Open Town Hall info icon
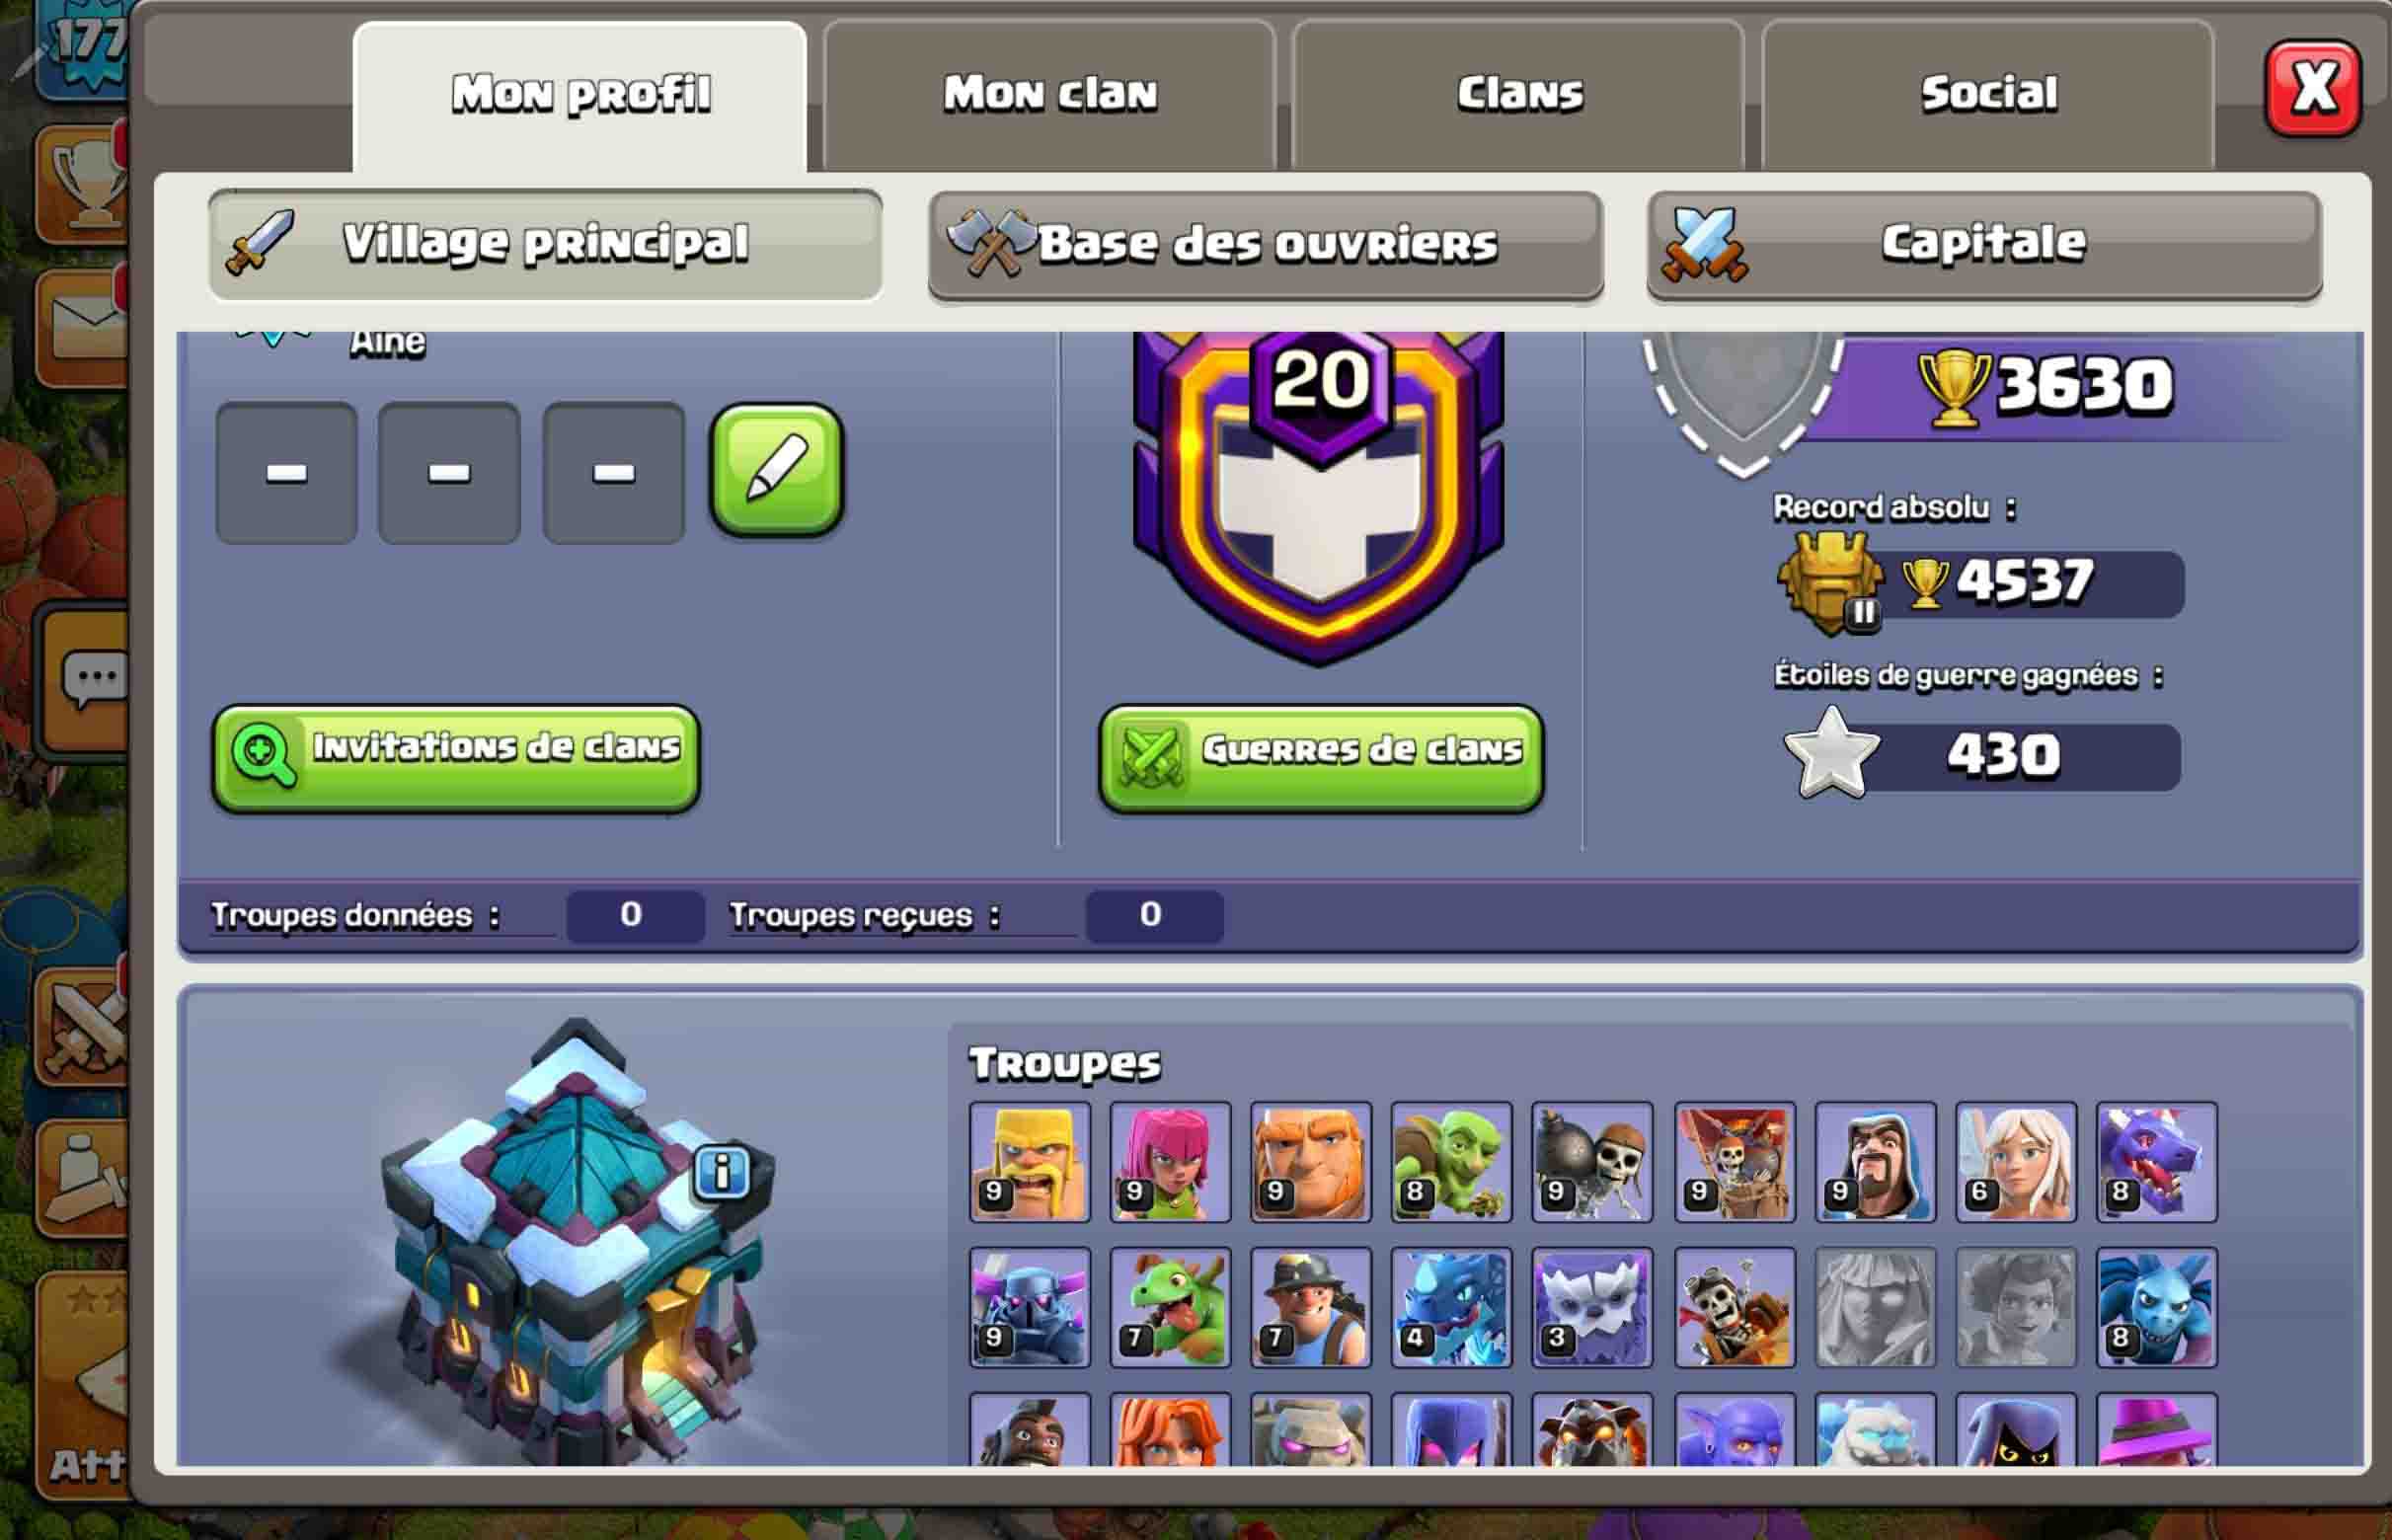Viewport: 2392px width, 1540px height. click(x=722, y=1170)
